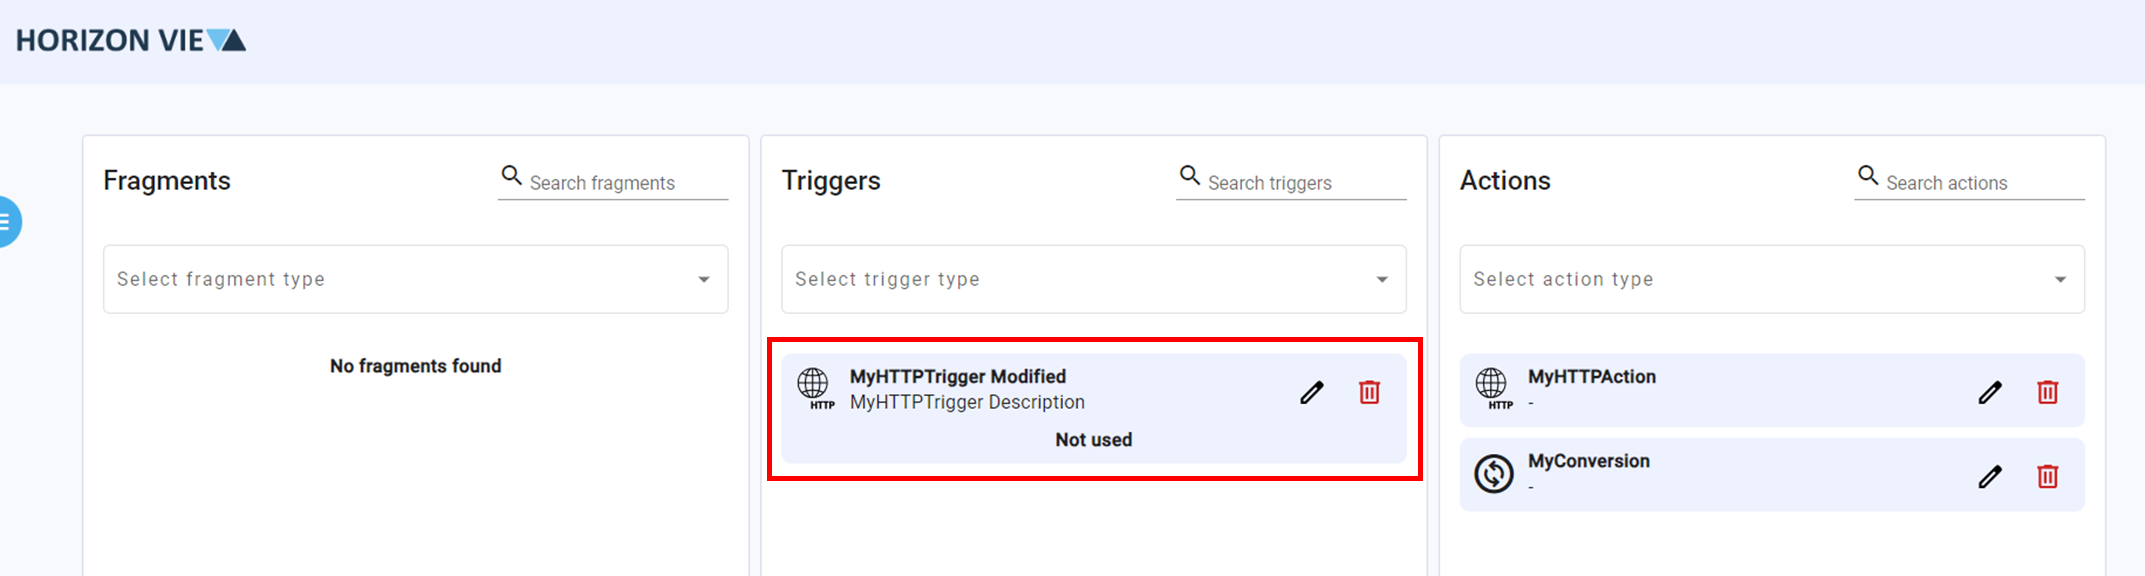Click the conversion sync icon on MyConversion

pyautogui.click(x=1492, y=474)
